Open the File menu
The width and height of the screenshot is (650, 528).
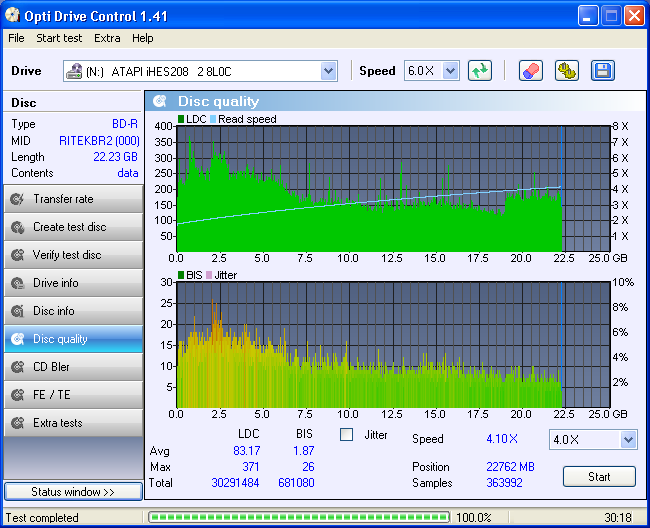tap(16, 38)
